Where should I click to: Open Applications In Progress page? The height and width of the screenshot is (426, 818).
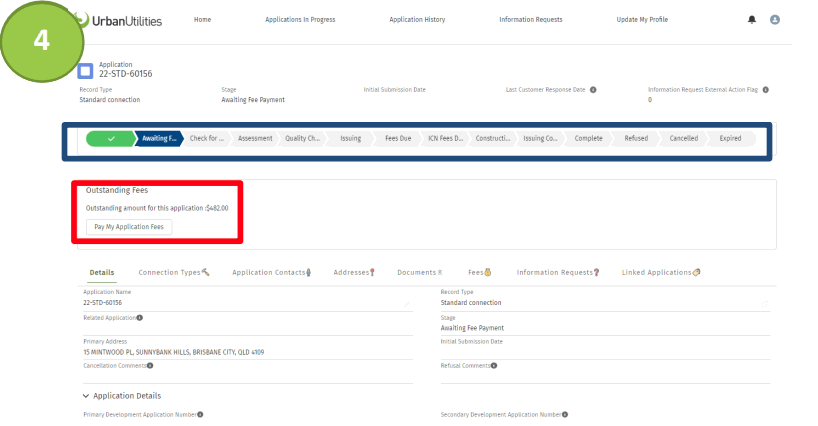pyautogui.click(x=300, y=20)
